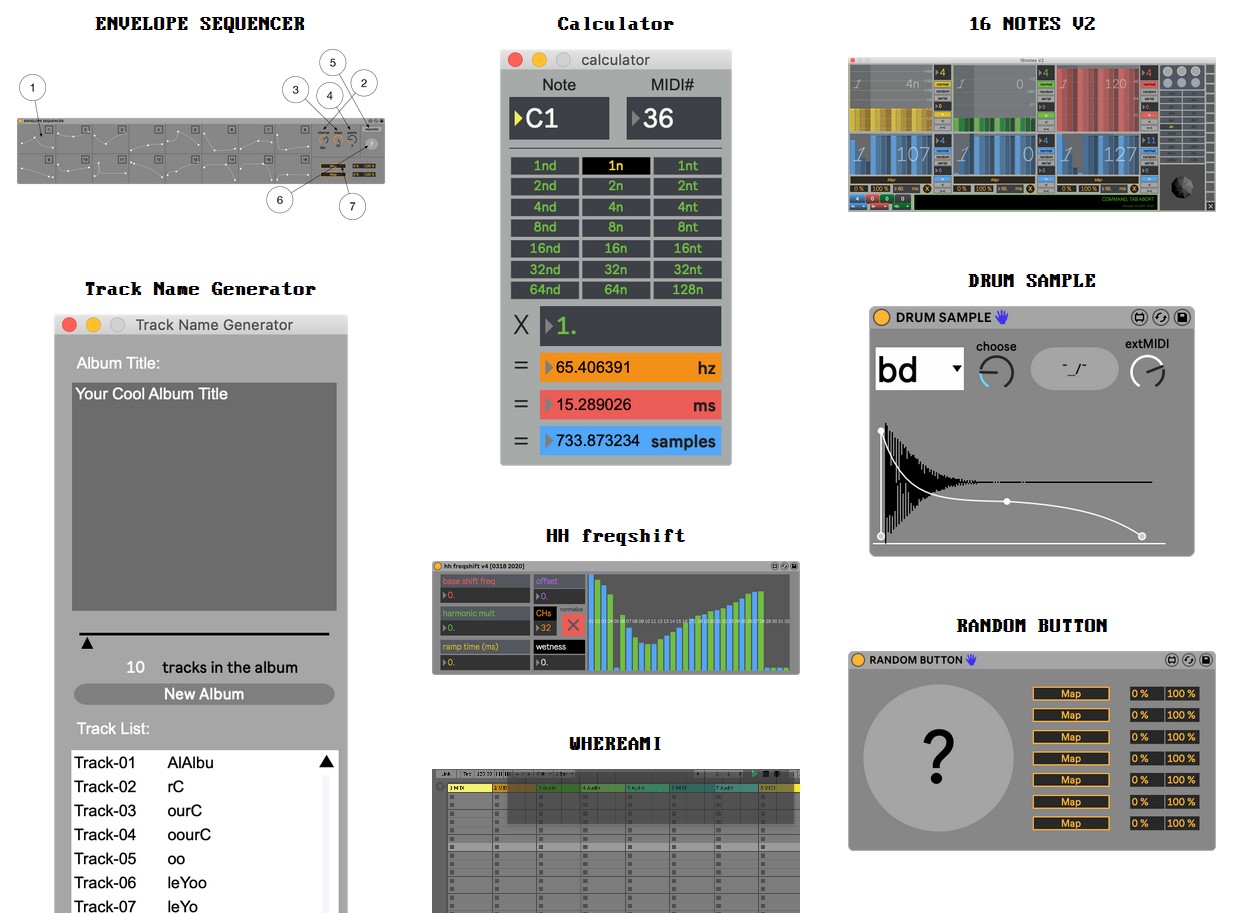Click the first Map button in RANDOM BUTTON

(1070, 694)
